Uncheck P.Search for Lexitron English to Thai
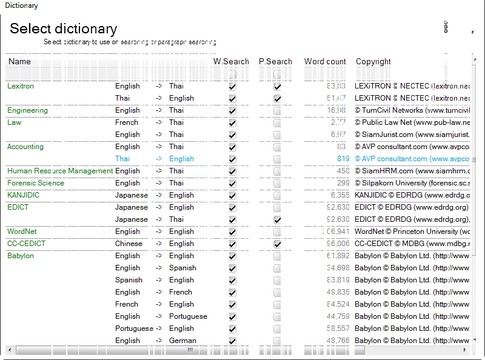This screenshot has height=360, width=485. tap(277, 87)
